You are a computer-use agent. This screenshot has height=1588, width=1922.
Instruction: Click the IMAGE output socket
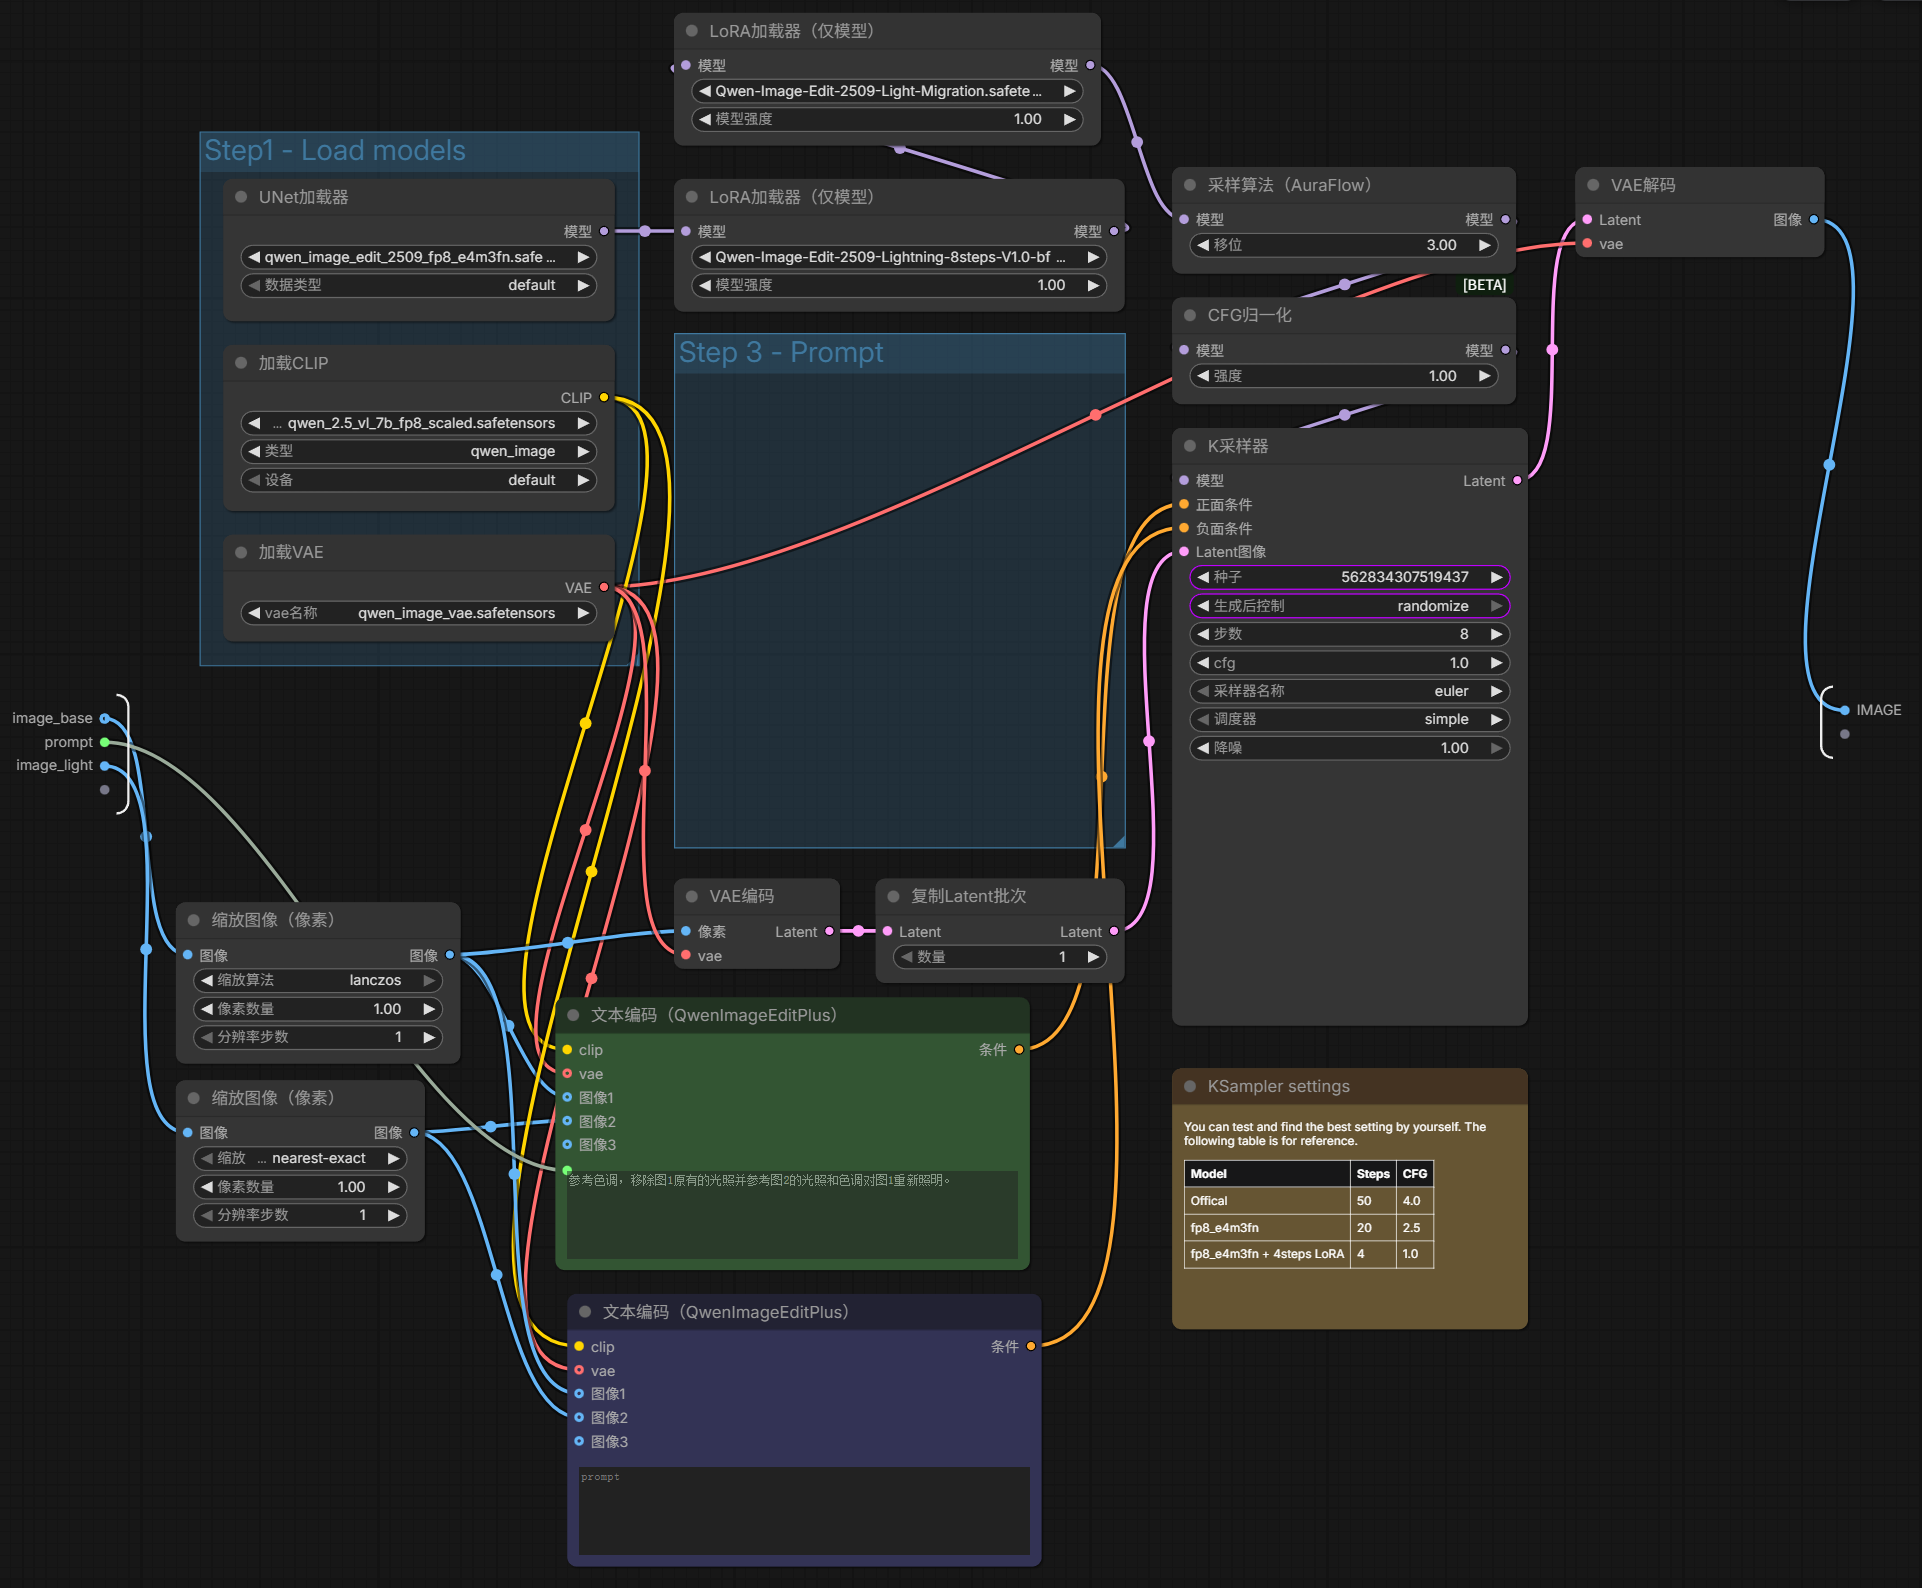[1845, 710]
